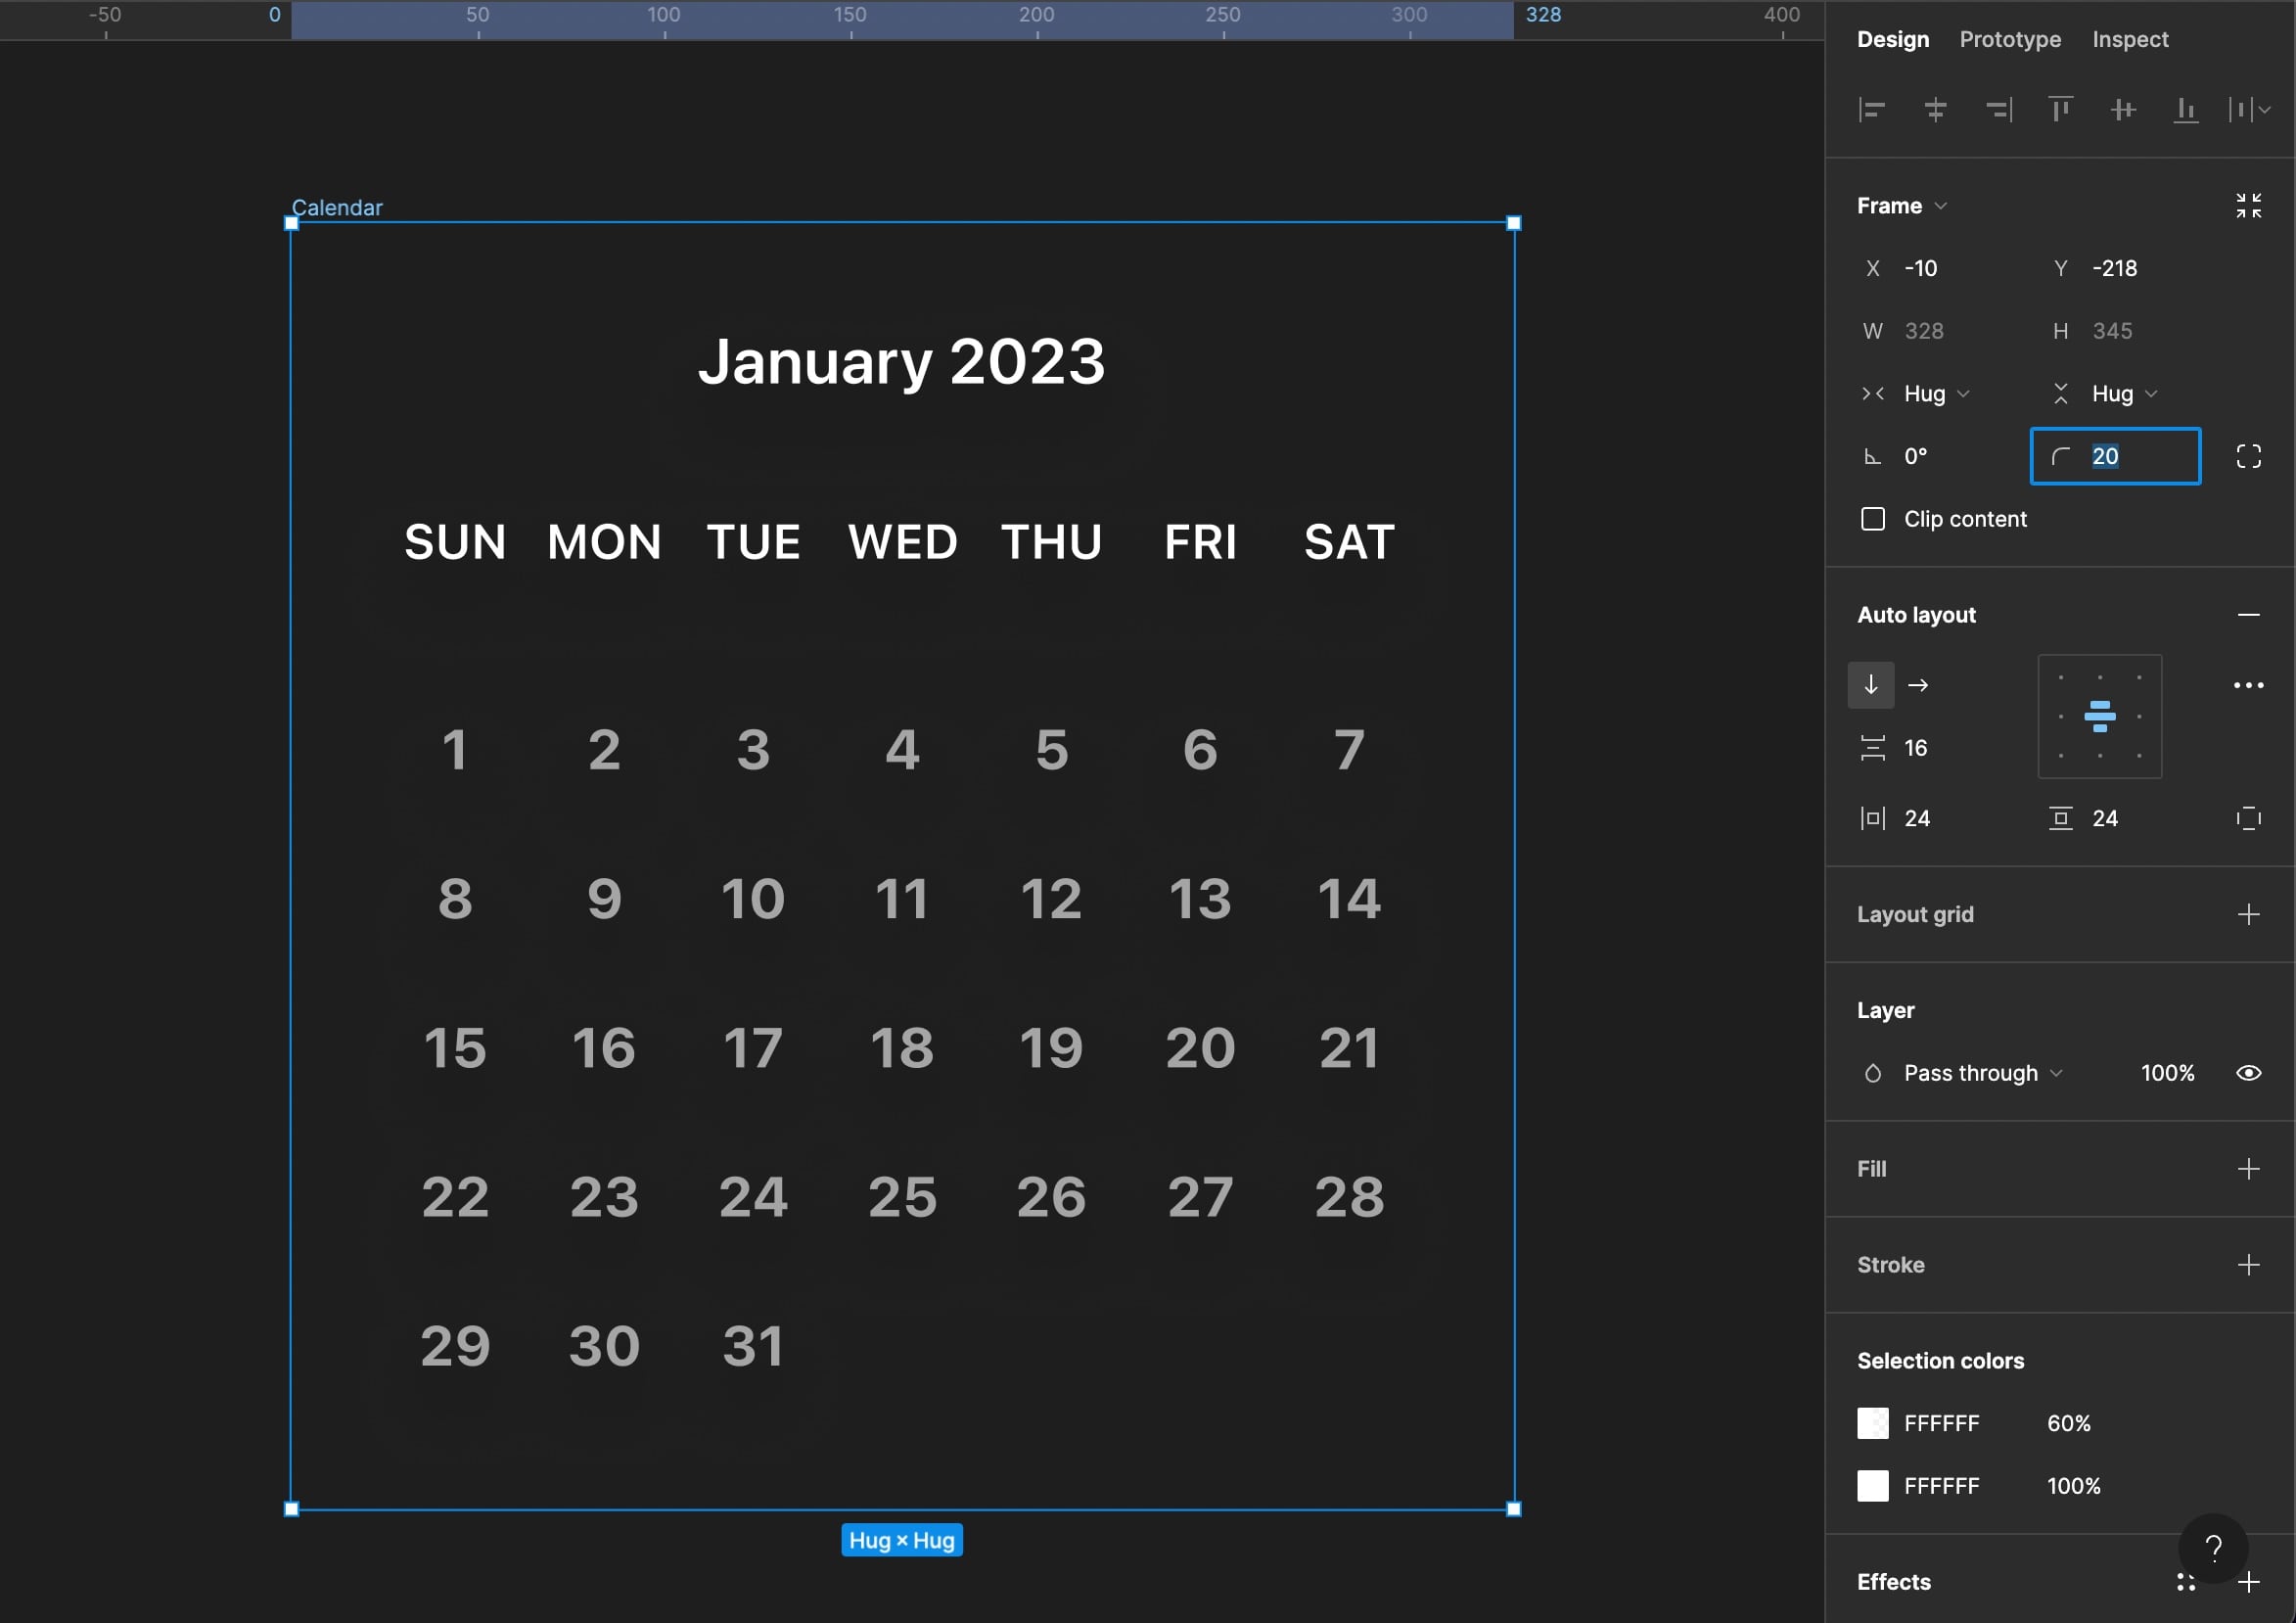This screenshot has width=2296, height=1623.
Task: Open horizontal resizing Hug dropdown
Action: pyautogui.click(x=1935, y=394)
